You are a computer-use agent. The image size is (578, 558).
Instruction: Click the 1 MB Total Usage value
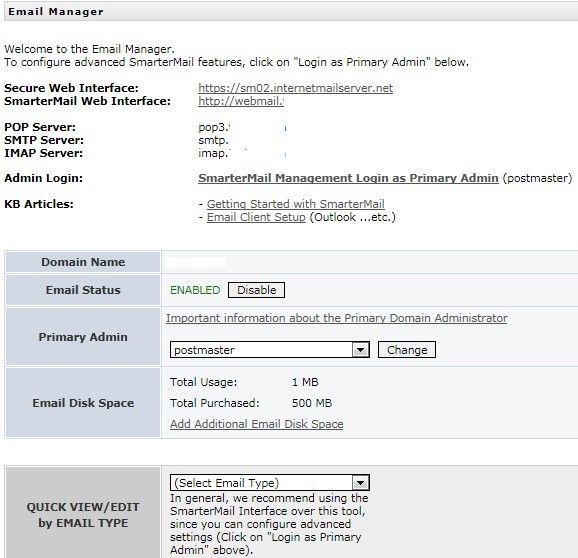[305, 382]
